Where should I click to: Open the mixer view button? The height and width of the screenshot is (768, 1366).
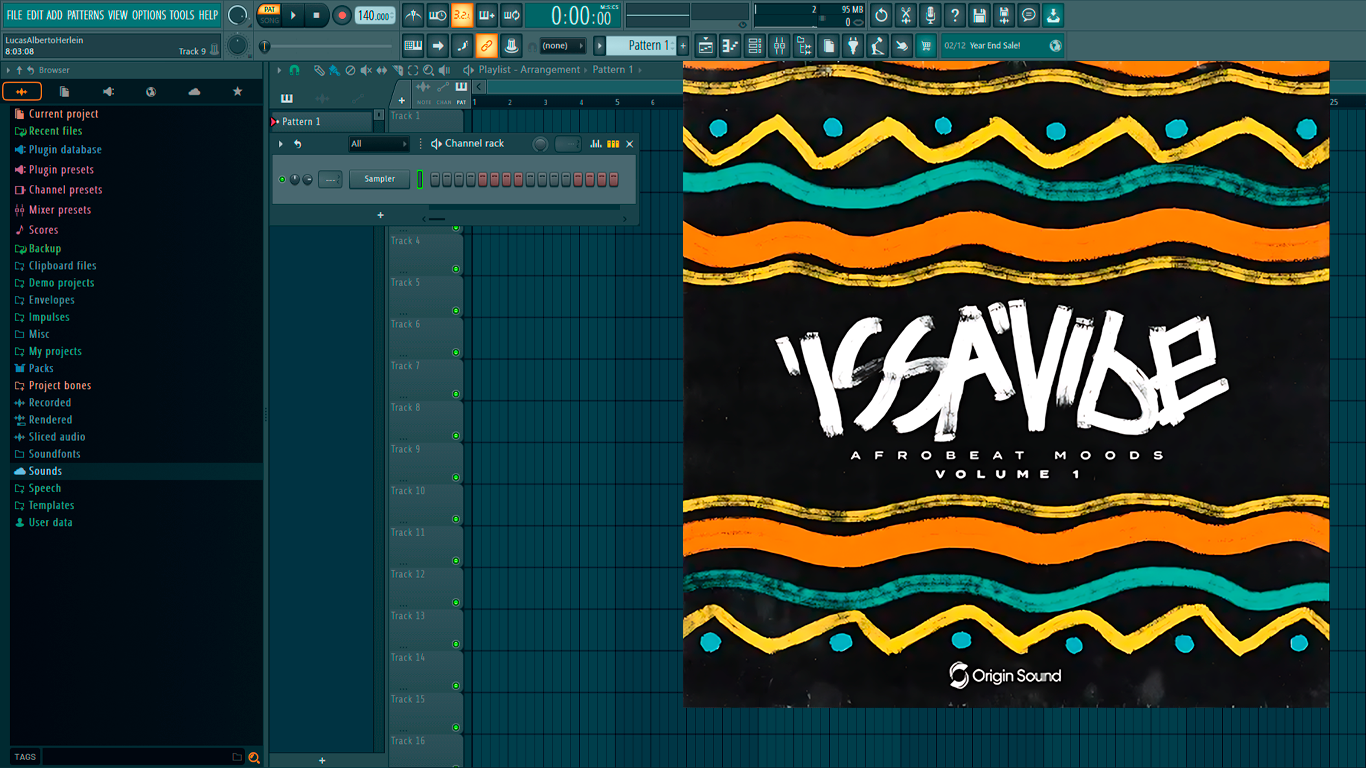click(779, 45)
